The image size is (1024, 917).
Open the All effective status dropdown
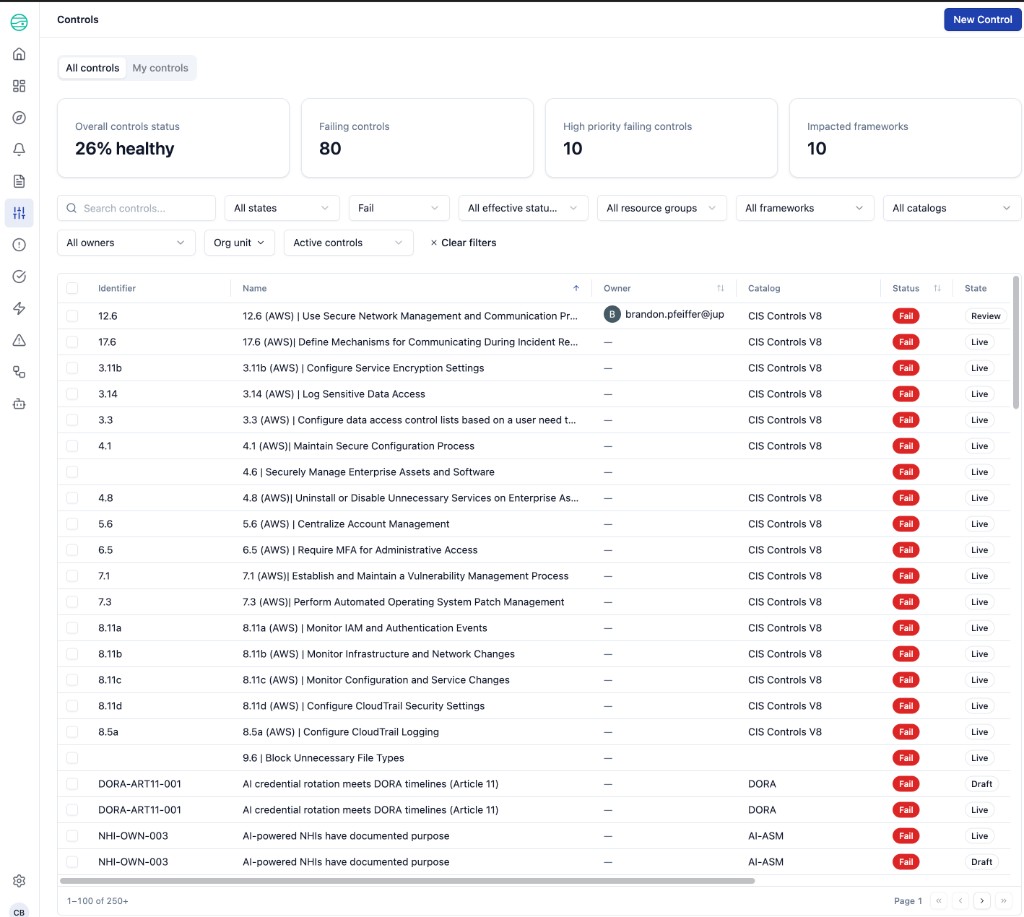[x=522, y=208]
